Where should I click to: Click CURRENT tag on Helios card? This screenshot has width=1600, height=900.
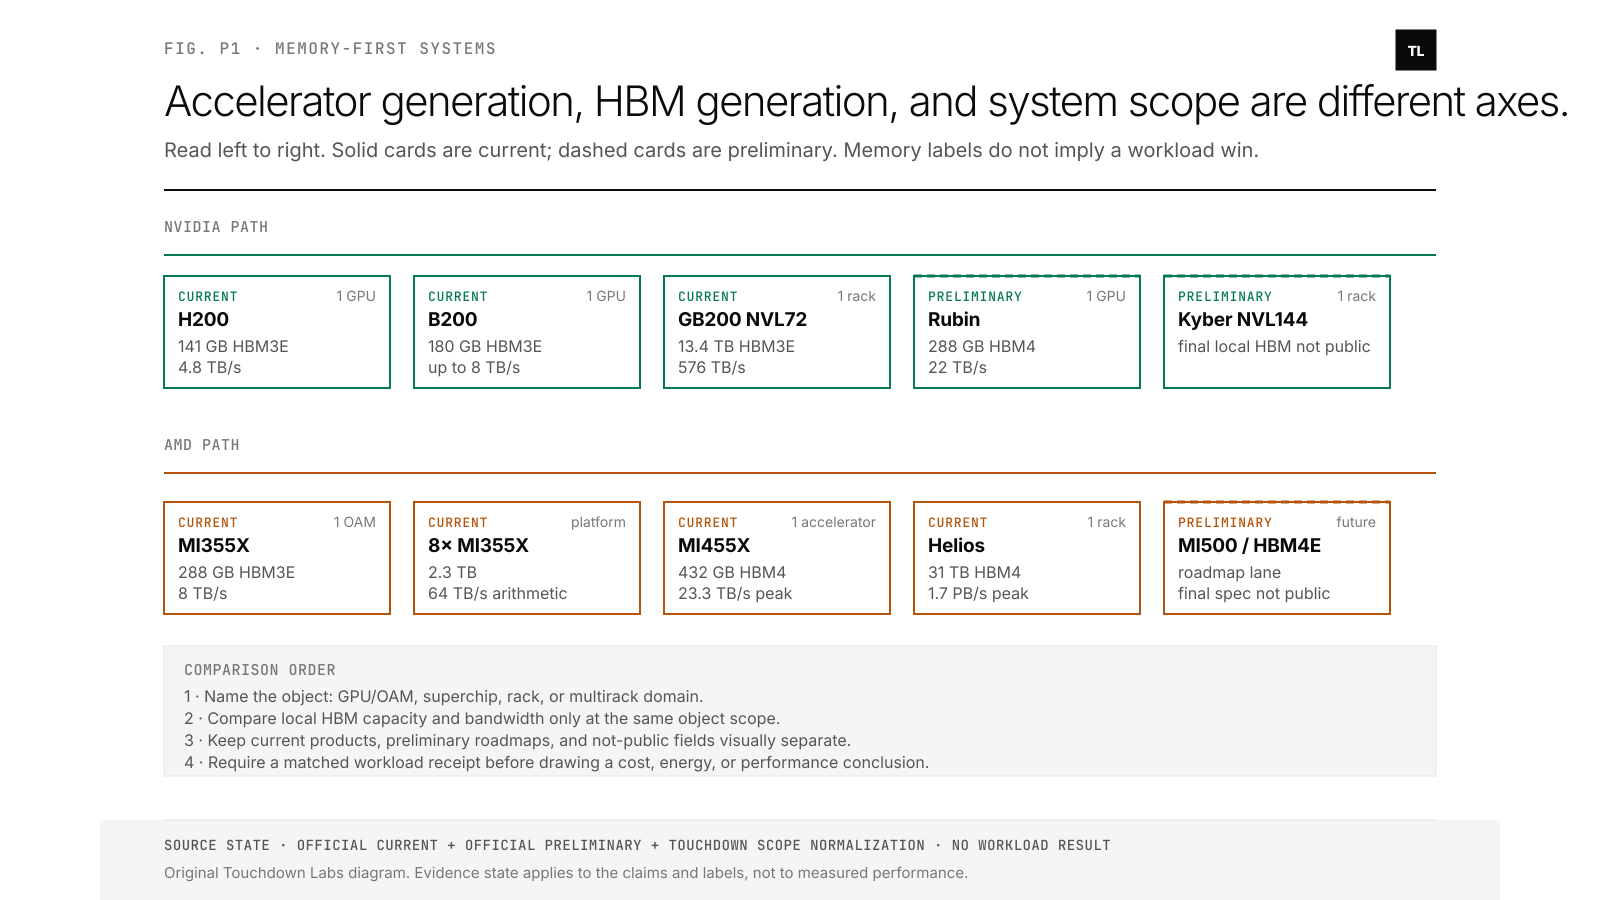point(958,523)
